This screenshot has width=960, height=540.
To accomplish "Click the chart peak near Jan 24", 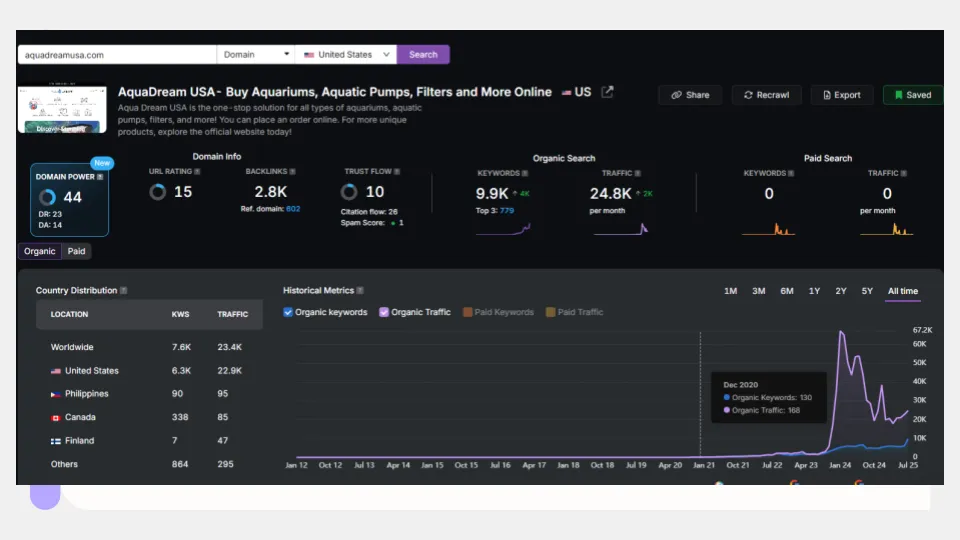I will 841,332.
